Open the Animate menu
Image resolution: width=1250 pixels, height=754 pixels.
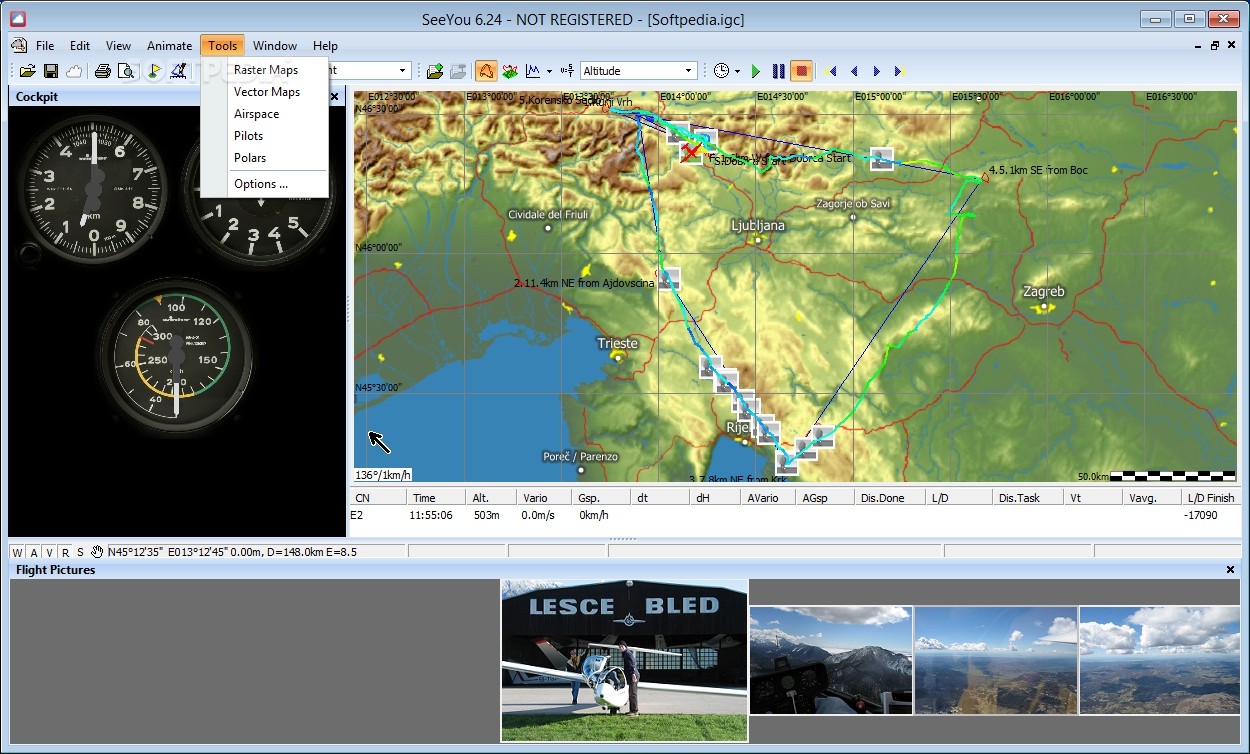pos(169,46)
